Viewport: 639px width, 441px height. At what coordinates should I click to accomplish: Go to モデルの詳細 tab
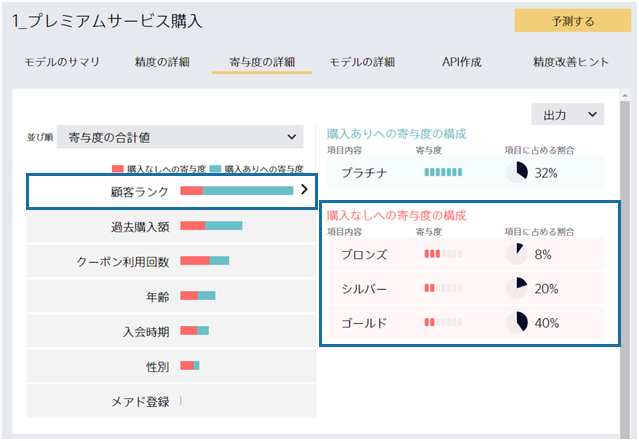click(x=362, y=62)
